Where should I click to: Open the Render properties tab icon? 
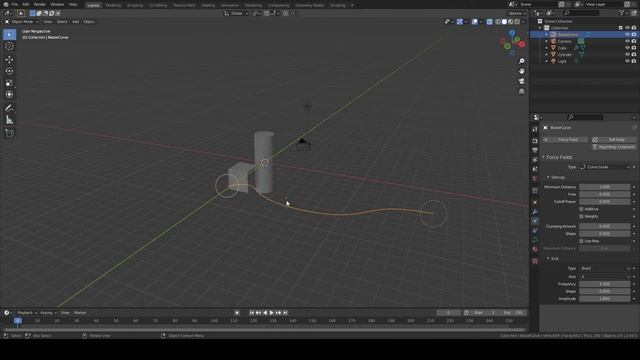(535, 141)
